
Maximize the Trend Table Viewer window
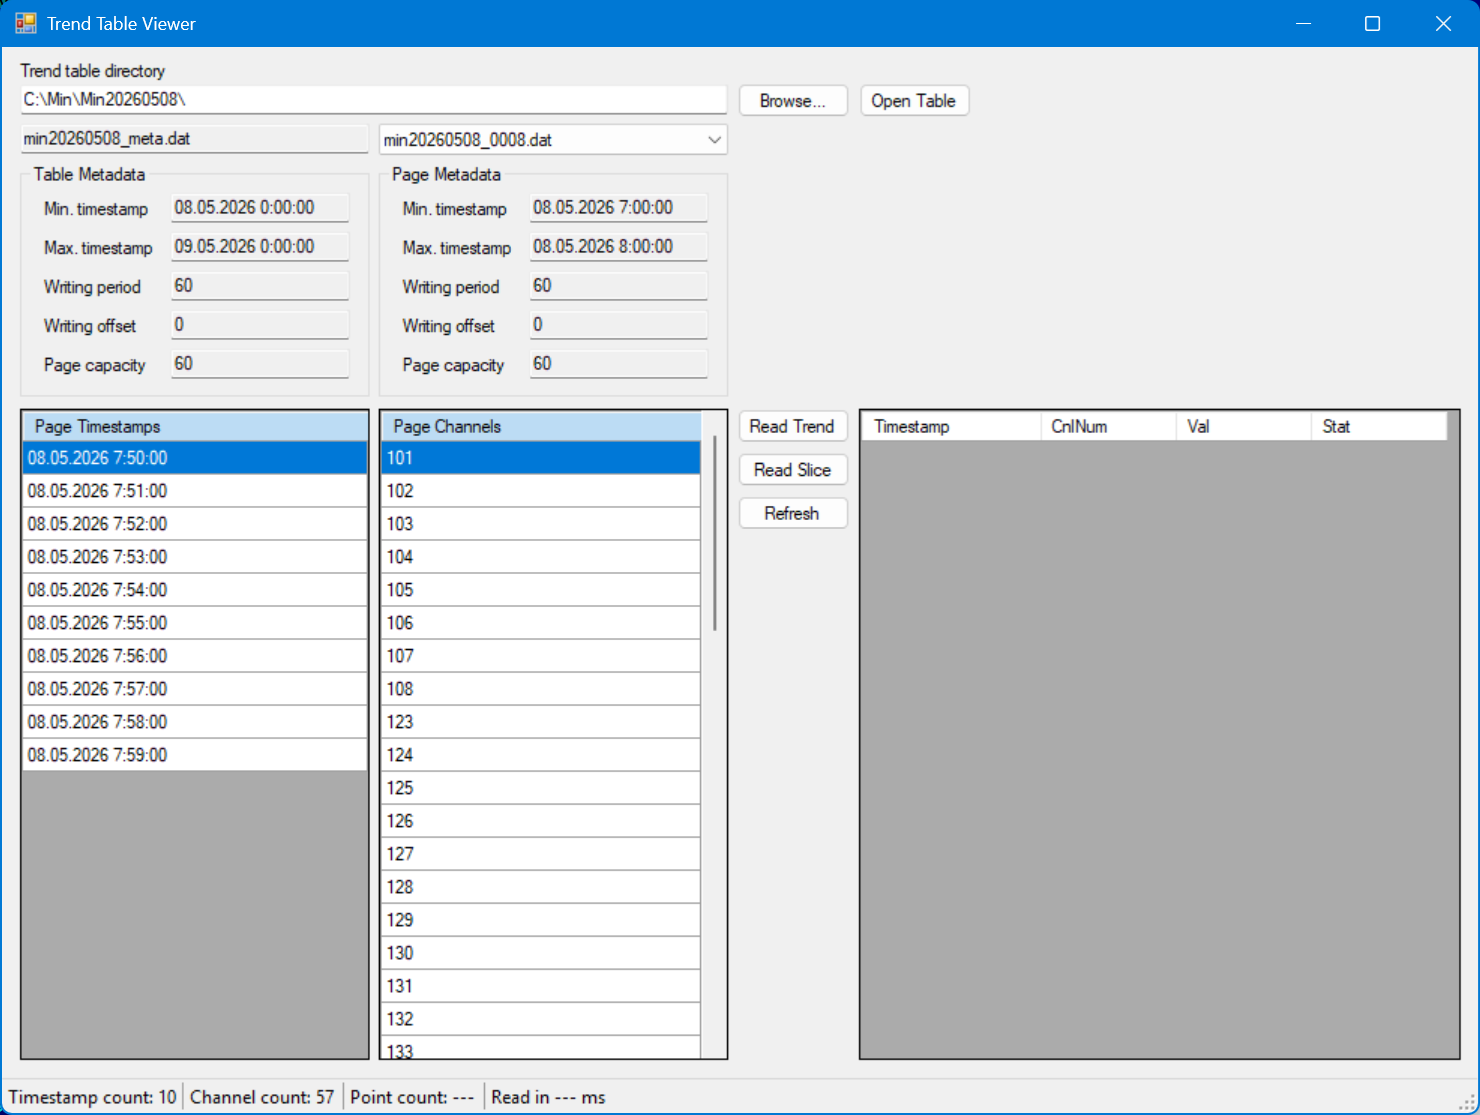(x=1372, y=23)
